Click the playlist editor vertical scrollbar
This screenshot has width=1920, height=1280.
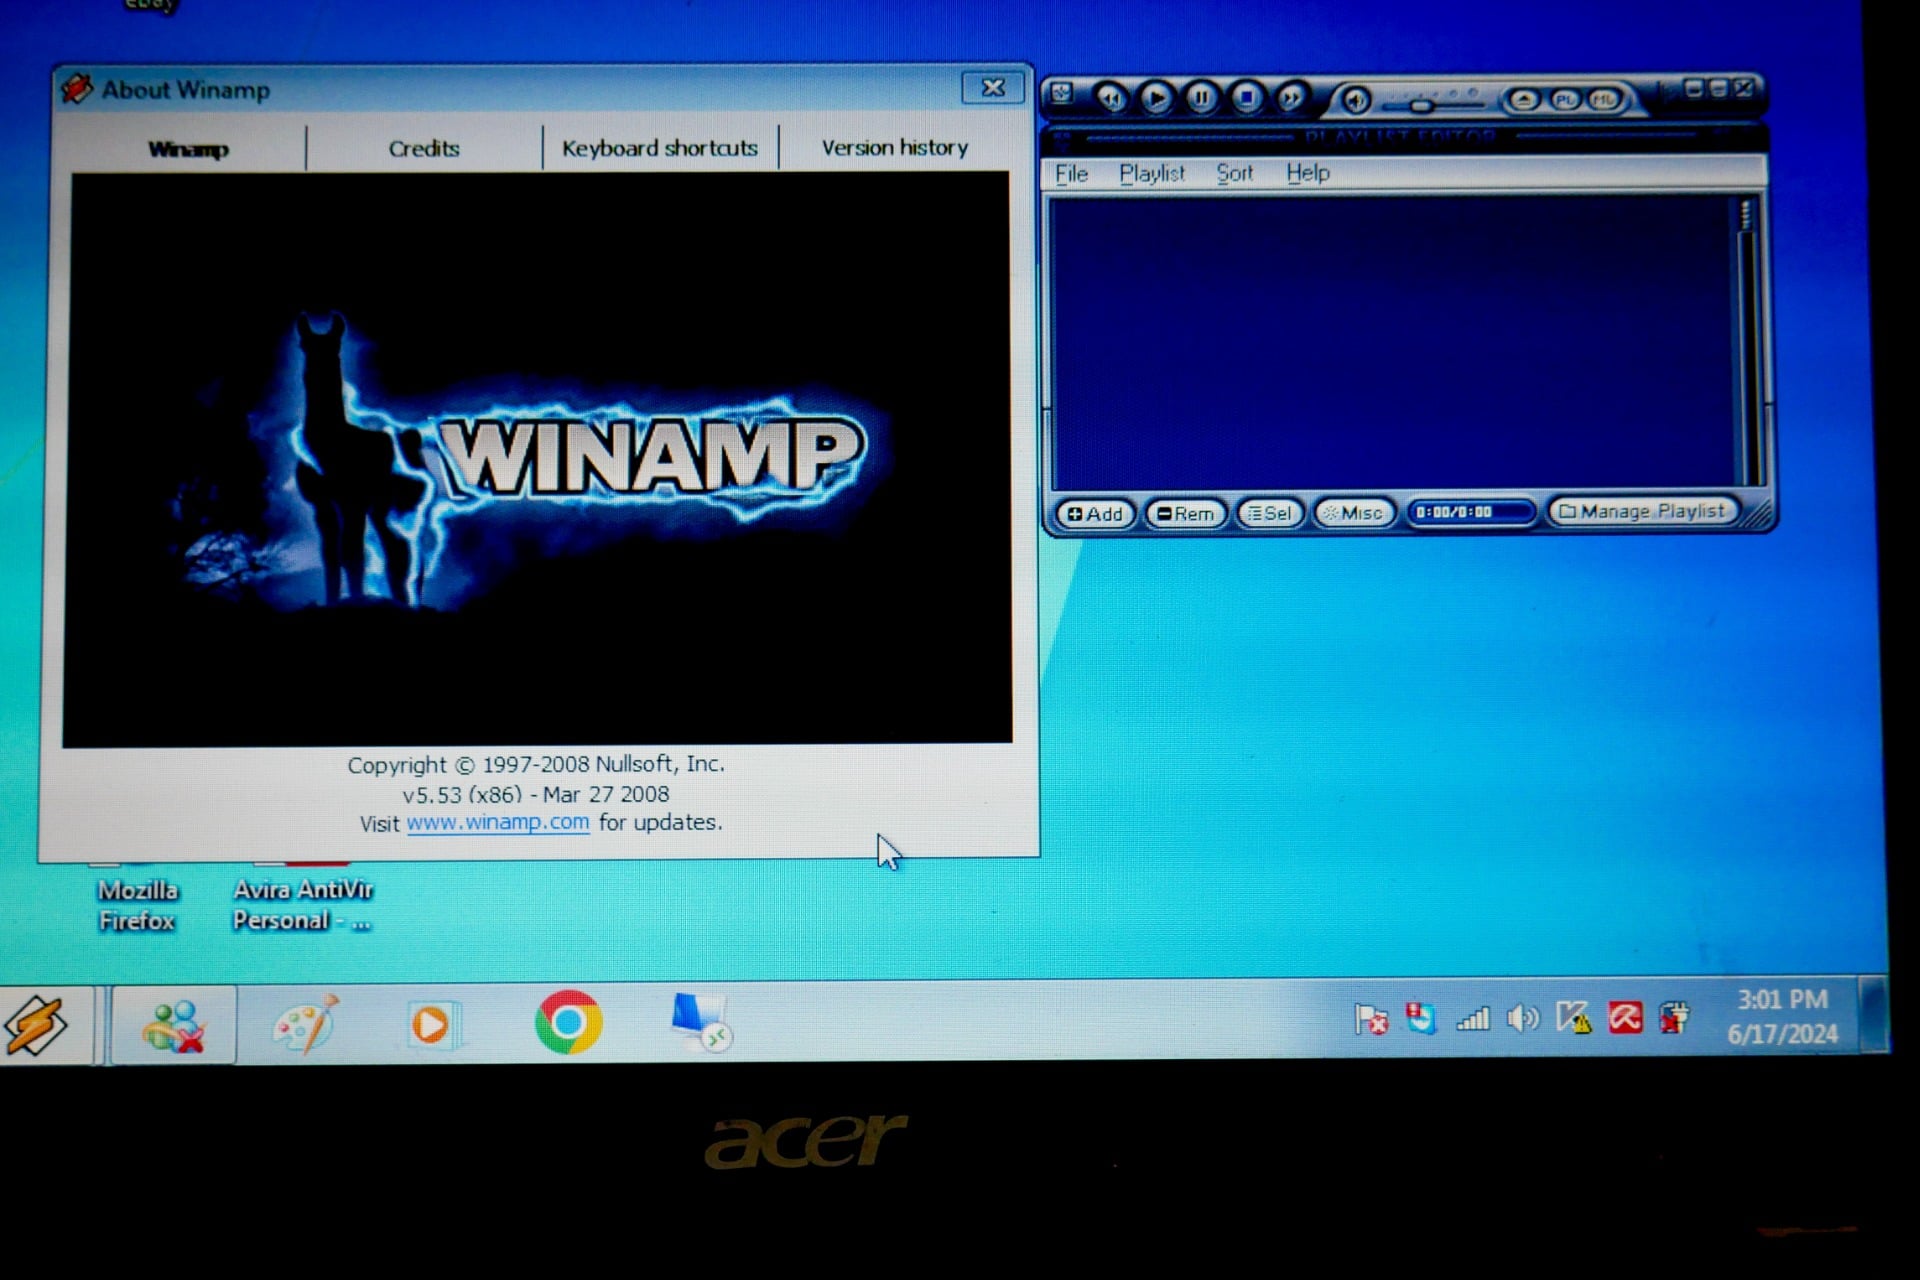point(1746,340)
